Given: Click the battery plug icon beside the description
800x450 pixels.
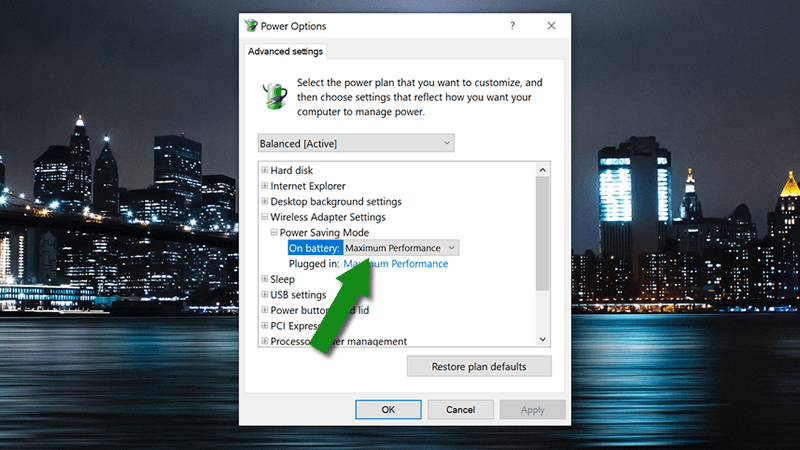Looking at the screenshot, I should click(275, 96).
